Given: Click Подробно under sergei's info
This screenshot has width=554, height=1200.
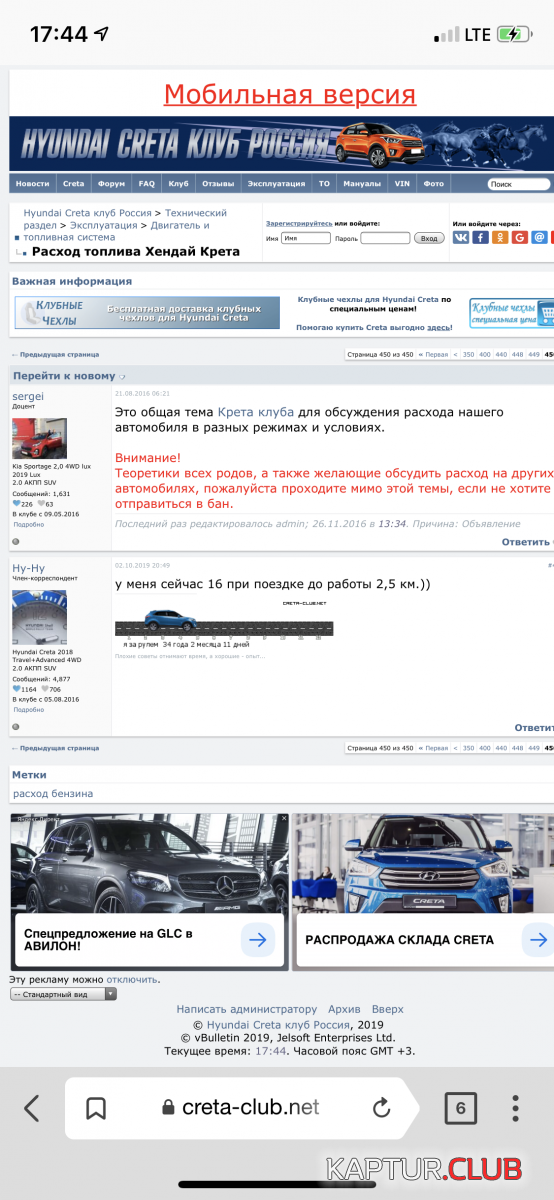Looking at the screenshot, I should tap(28, 524).
